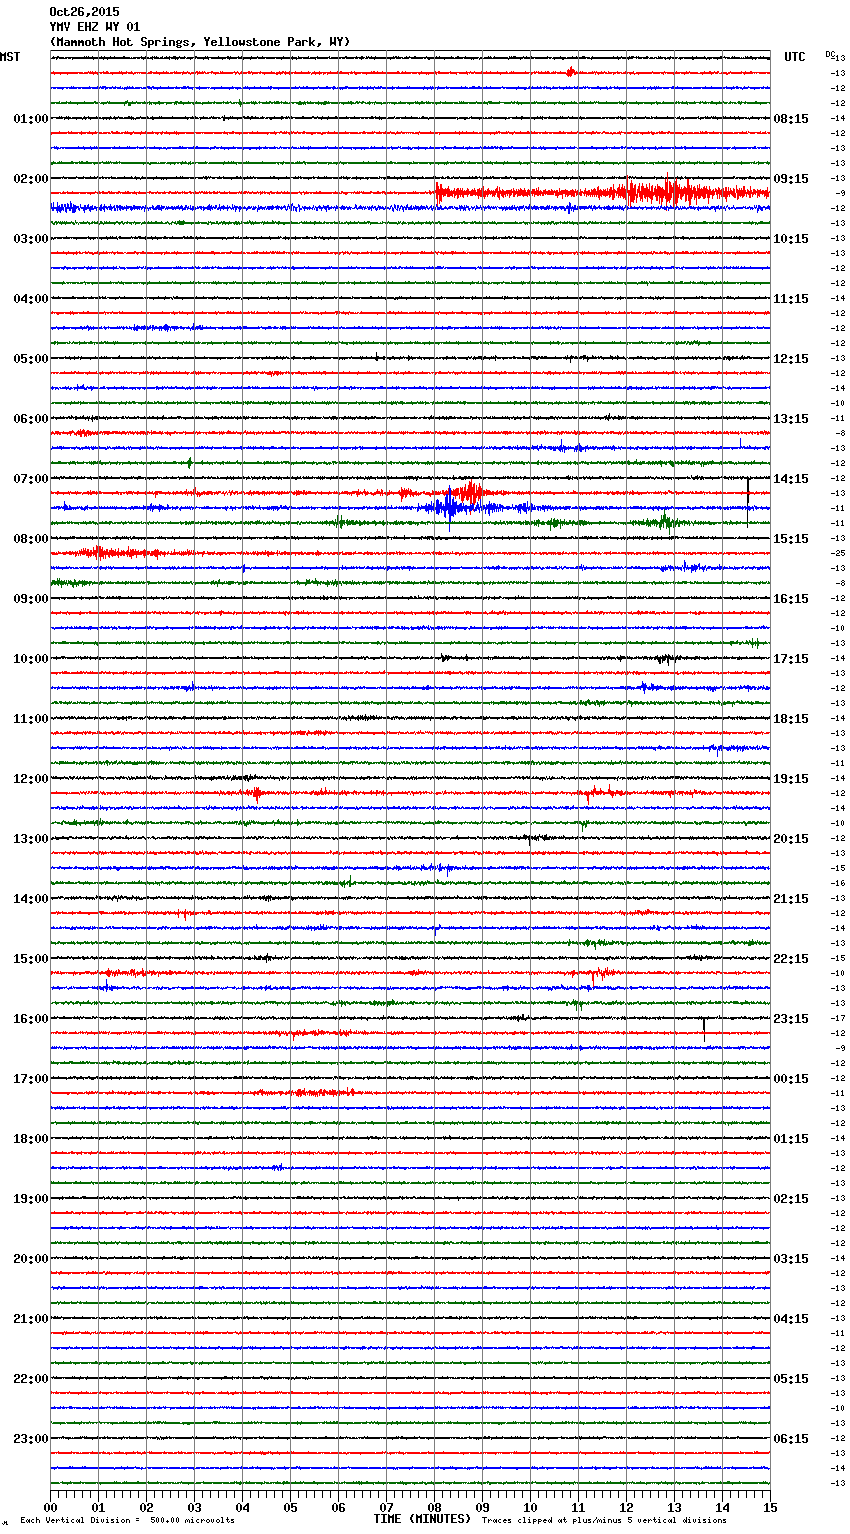Click the 06:15 UTC time label

(791, 1438)
